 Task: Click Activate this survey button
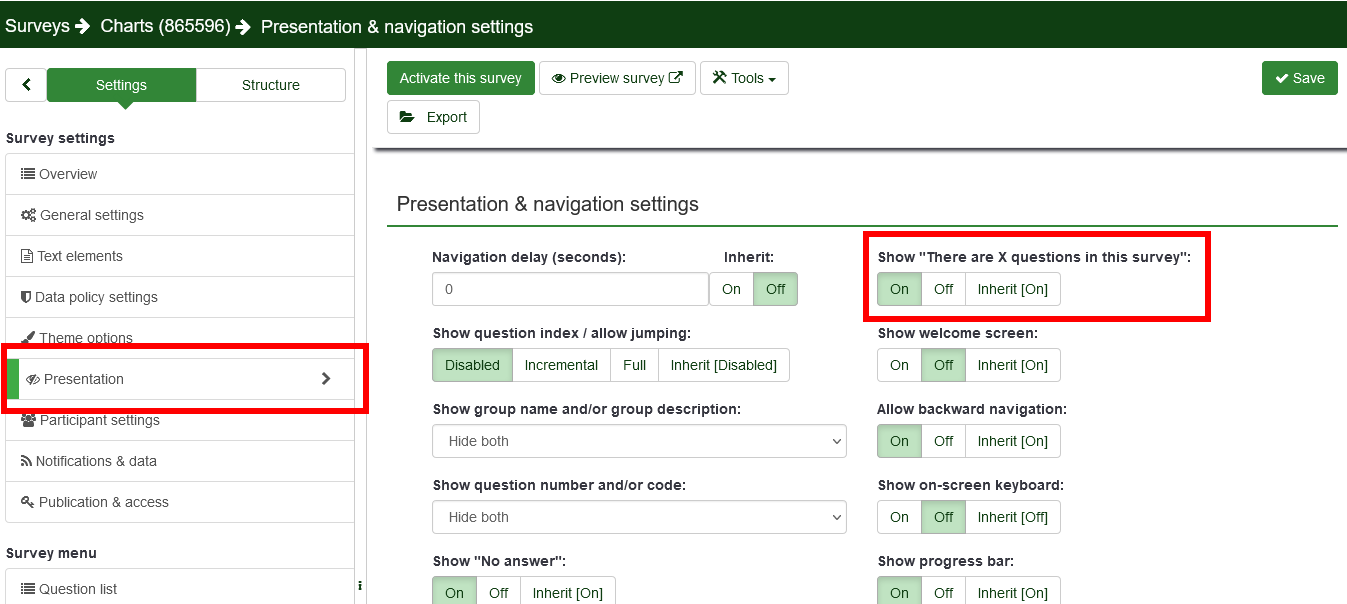460,78
